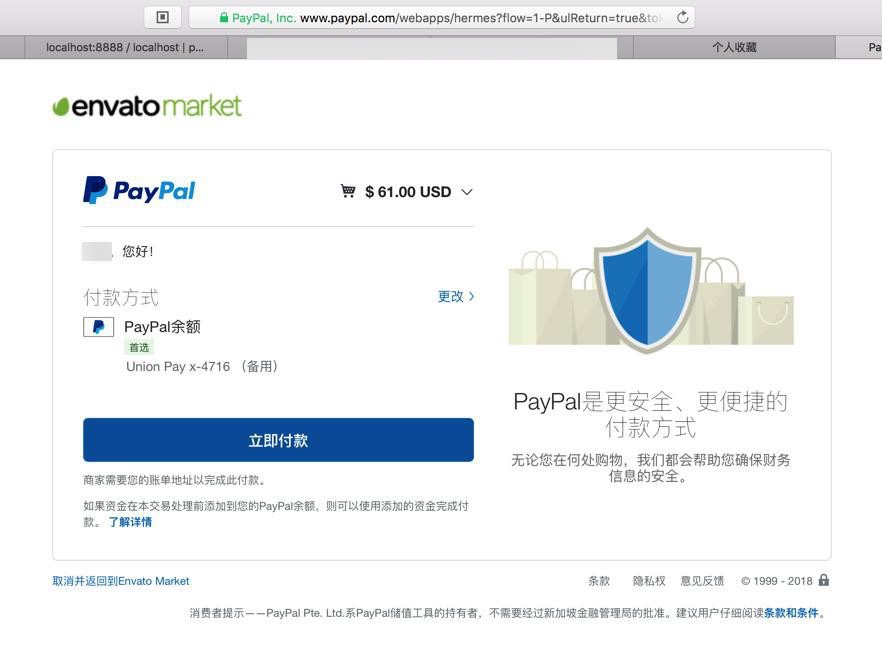Click the 付款方式 heading
The height and width of the screenshot is (650, 882).
click(121, 297)
